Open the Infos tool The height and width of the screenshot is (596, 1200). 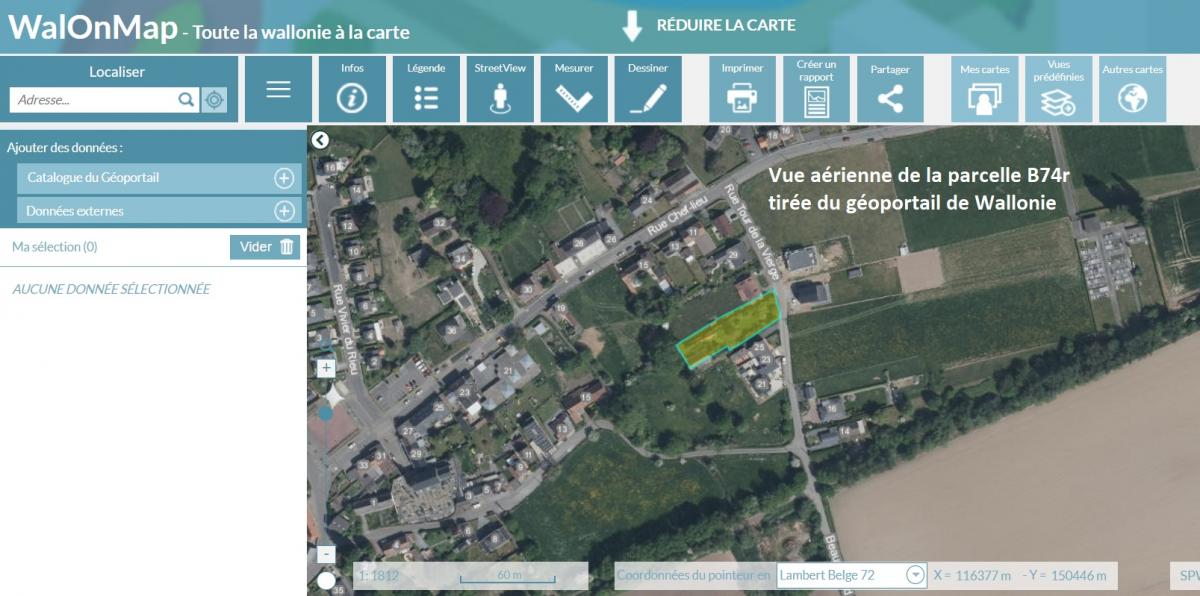pos(352,89)
